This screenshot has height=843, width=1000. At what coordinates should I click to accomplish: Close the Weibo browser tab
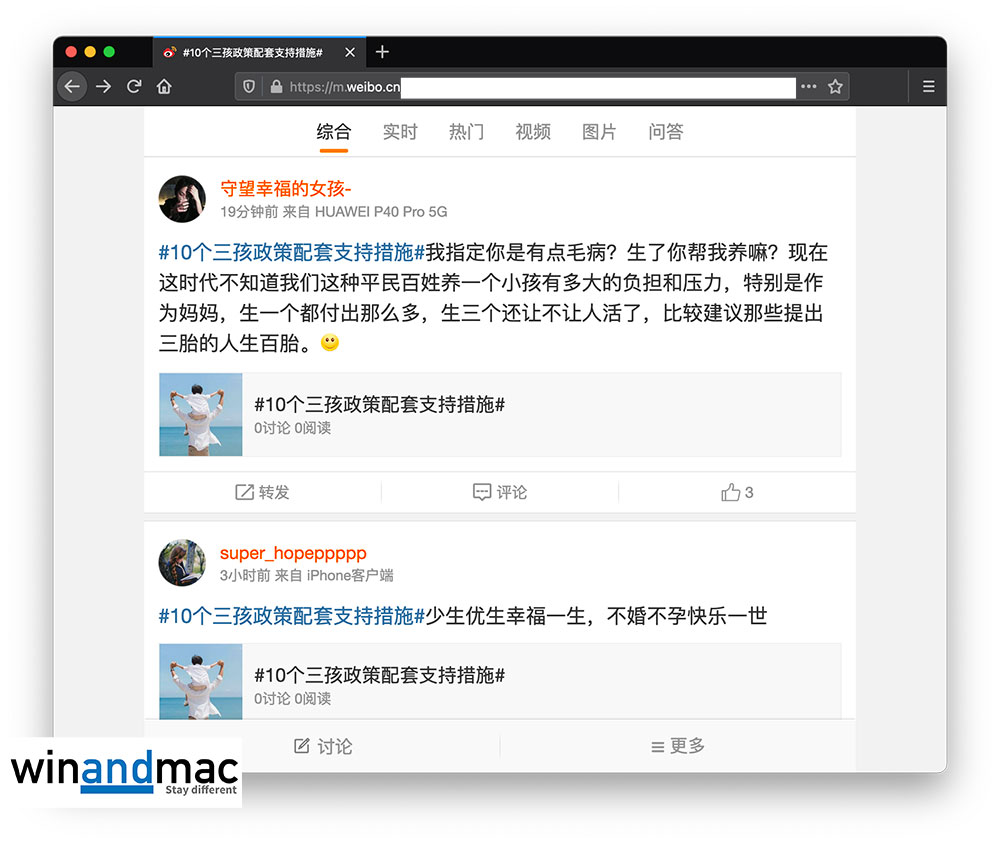349,52
